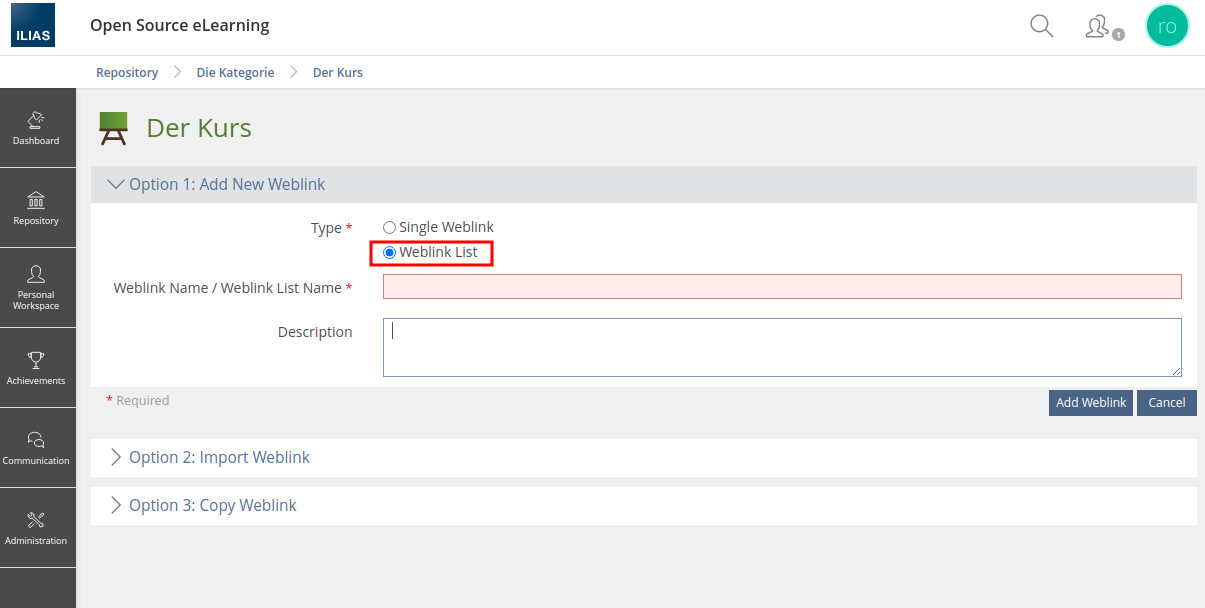The width and height of the screenshot is (1205, 608).
Task: Collapse Option 1: Add New Weblink
Action: pos(226,185)
